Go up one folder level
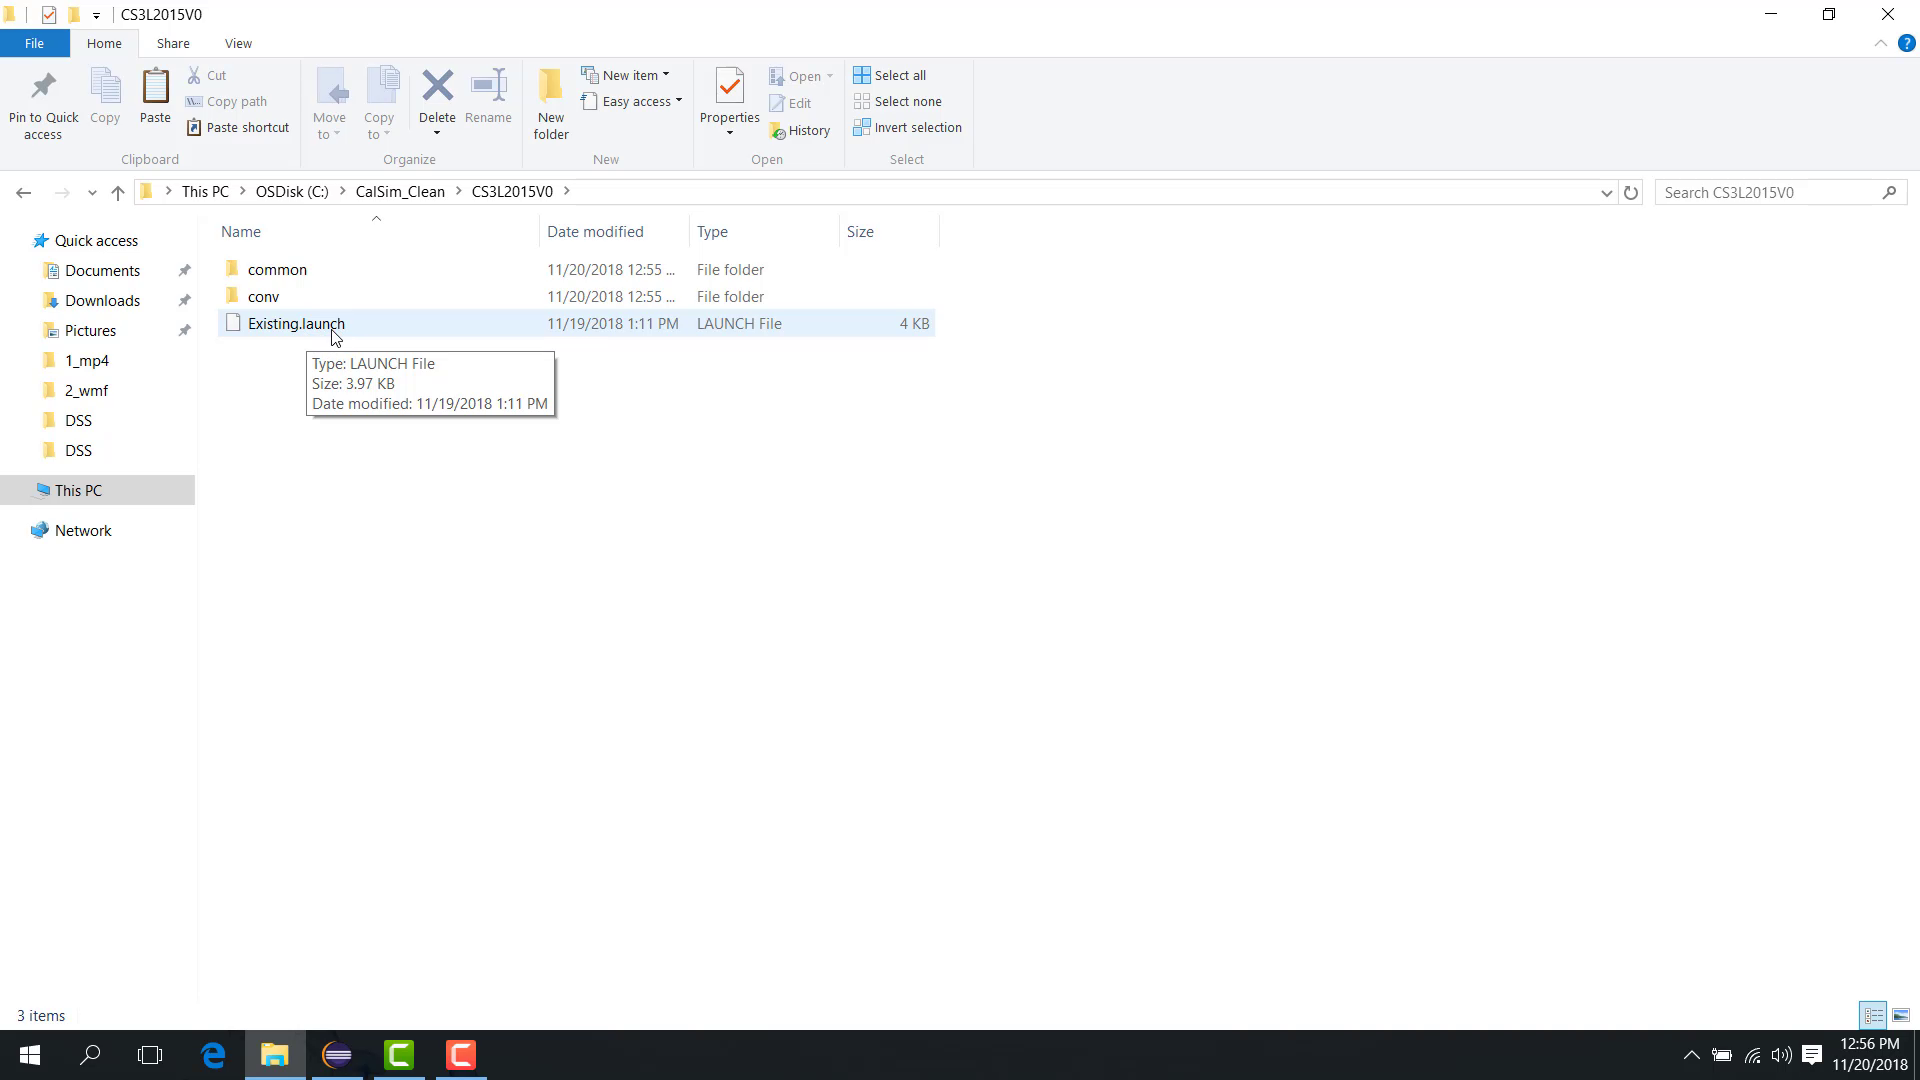 (x=118, y=192)
